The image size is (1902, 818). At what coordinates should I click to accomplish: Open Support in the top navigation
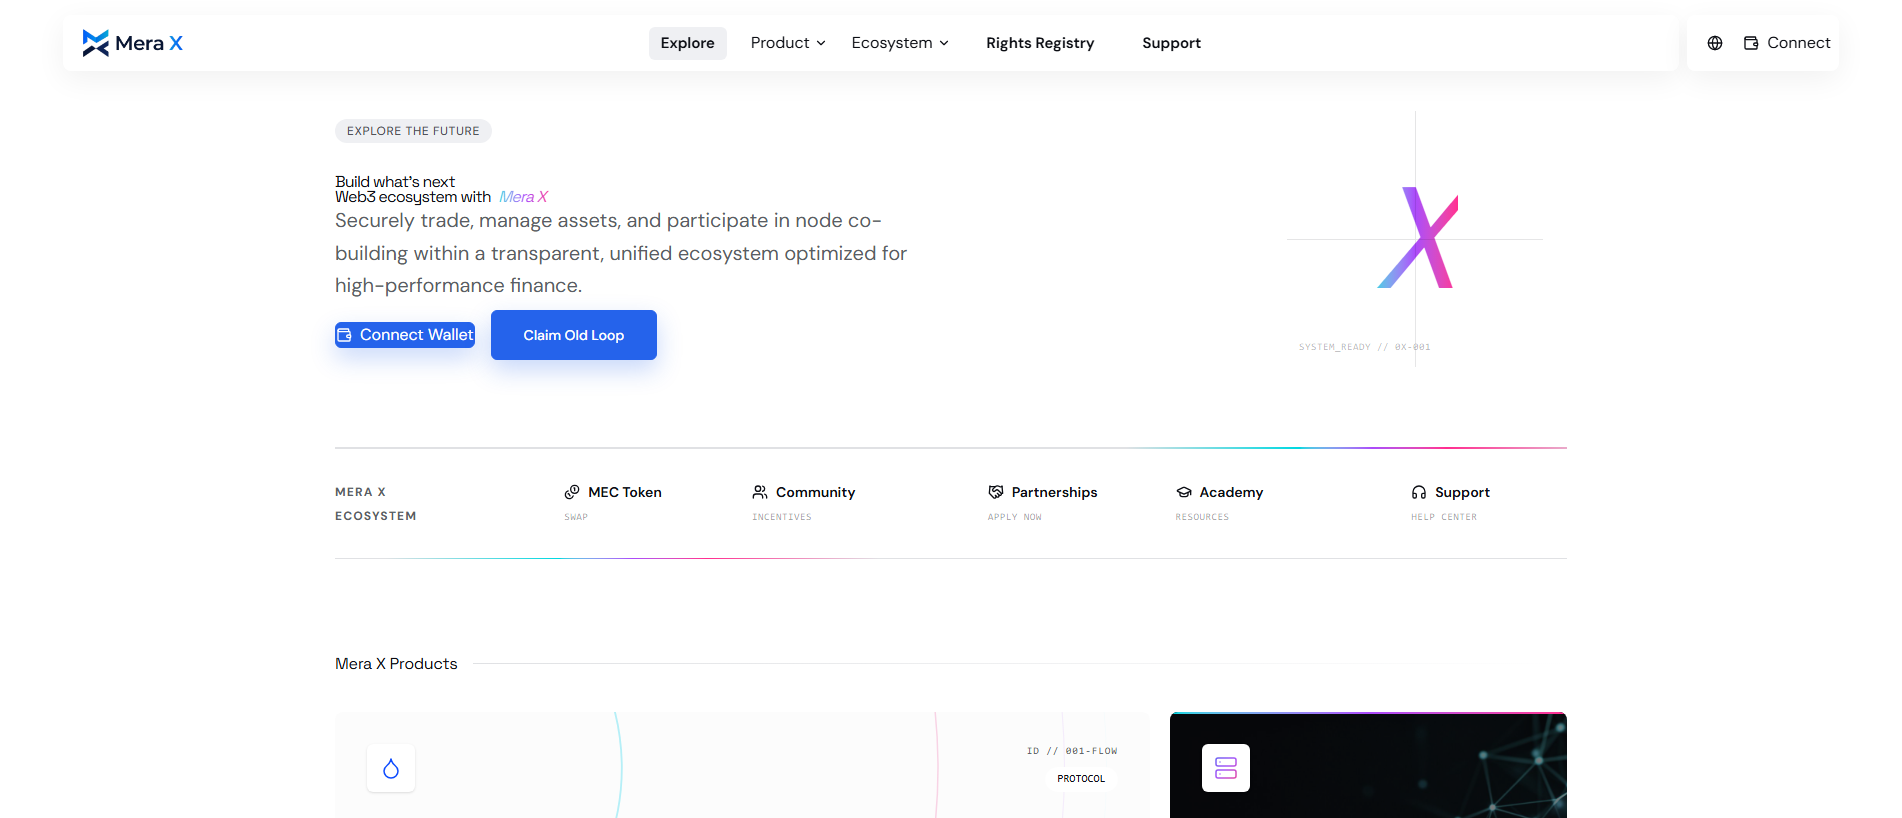pyautogui.click(x=1172, y=43)
